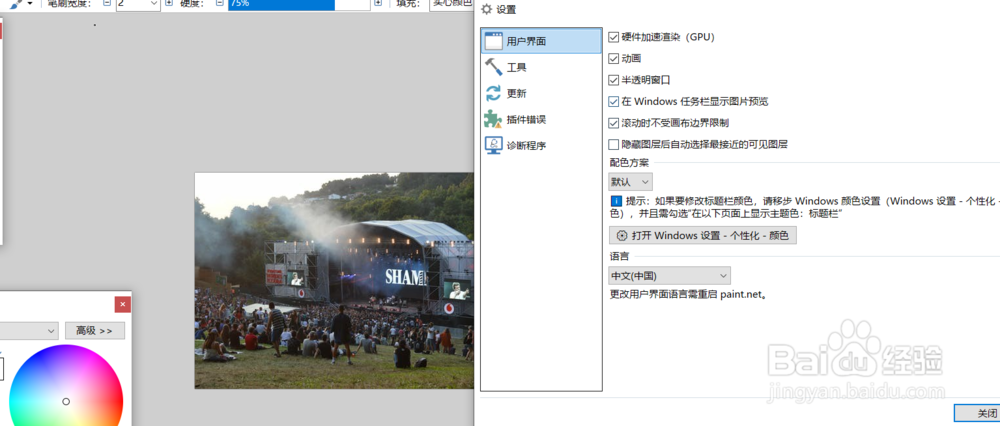This screenshot has height=426, width=1000.
Task: Open the 语言 language dropdown 中文(中国)
Action: click(x=670, y=275)
